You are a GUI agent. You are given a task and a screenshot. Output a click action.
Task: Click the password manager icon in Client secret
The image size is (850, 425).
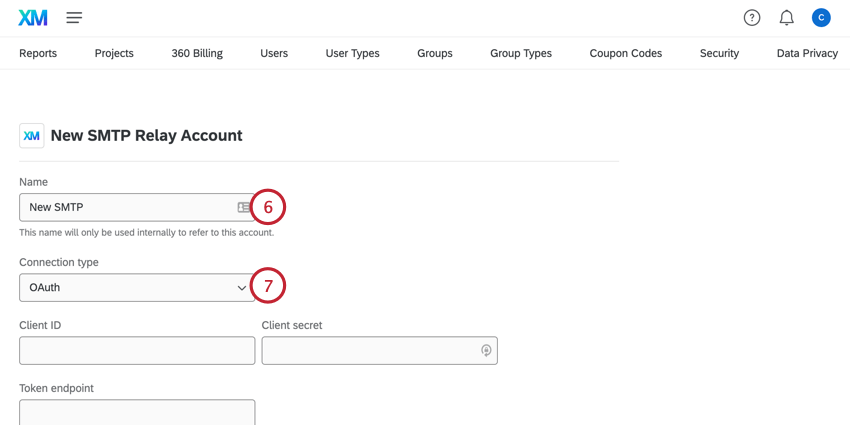click(x=486, y=350)
